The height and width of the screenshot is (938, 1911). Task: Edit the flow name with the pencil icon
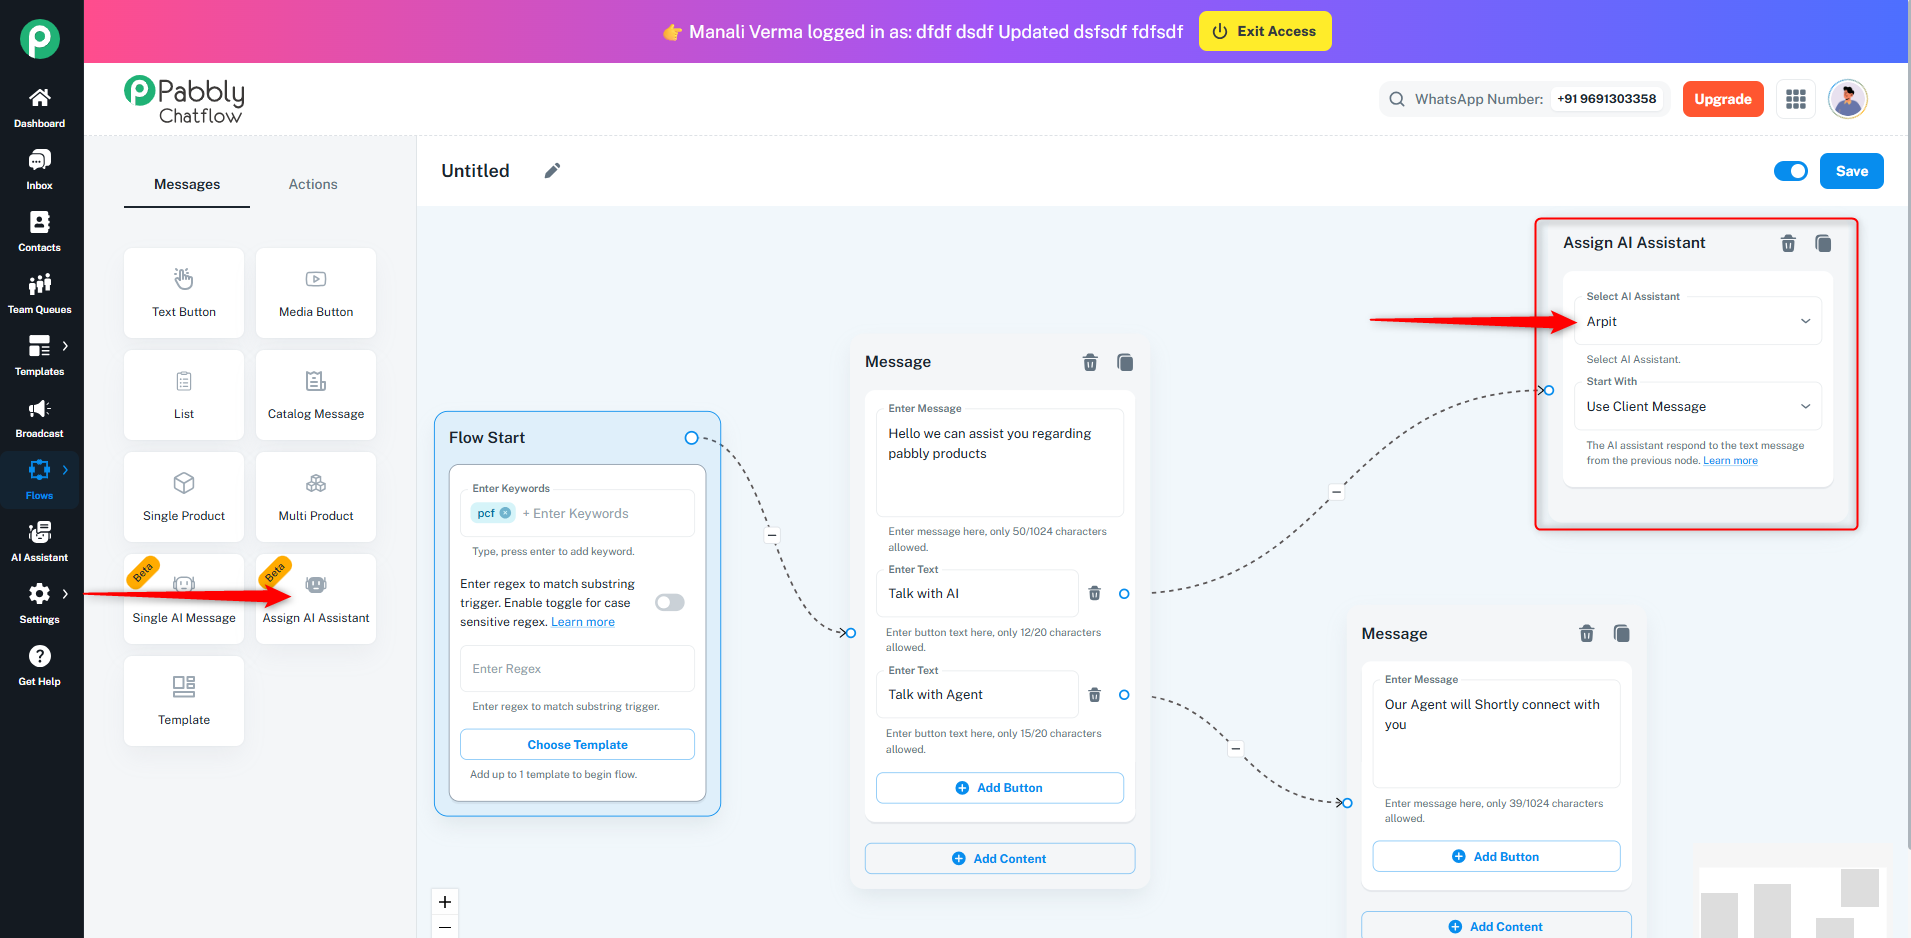pyautogui.click(x=552, y=171)
